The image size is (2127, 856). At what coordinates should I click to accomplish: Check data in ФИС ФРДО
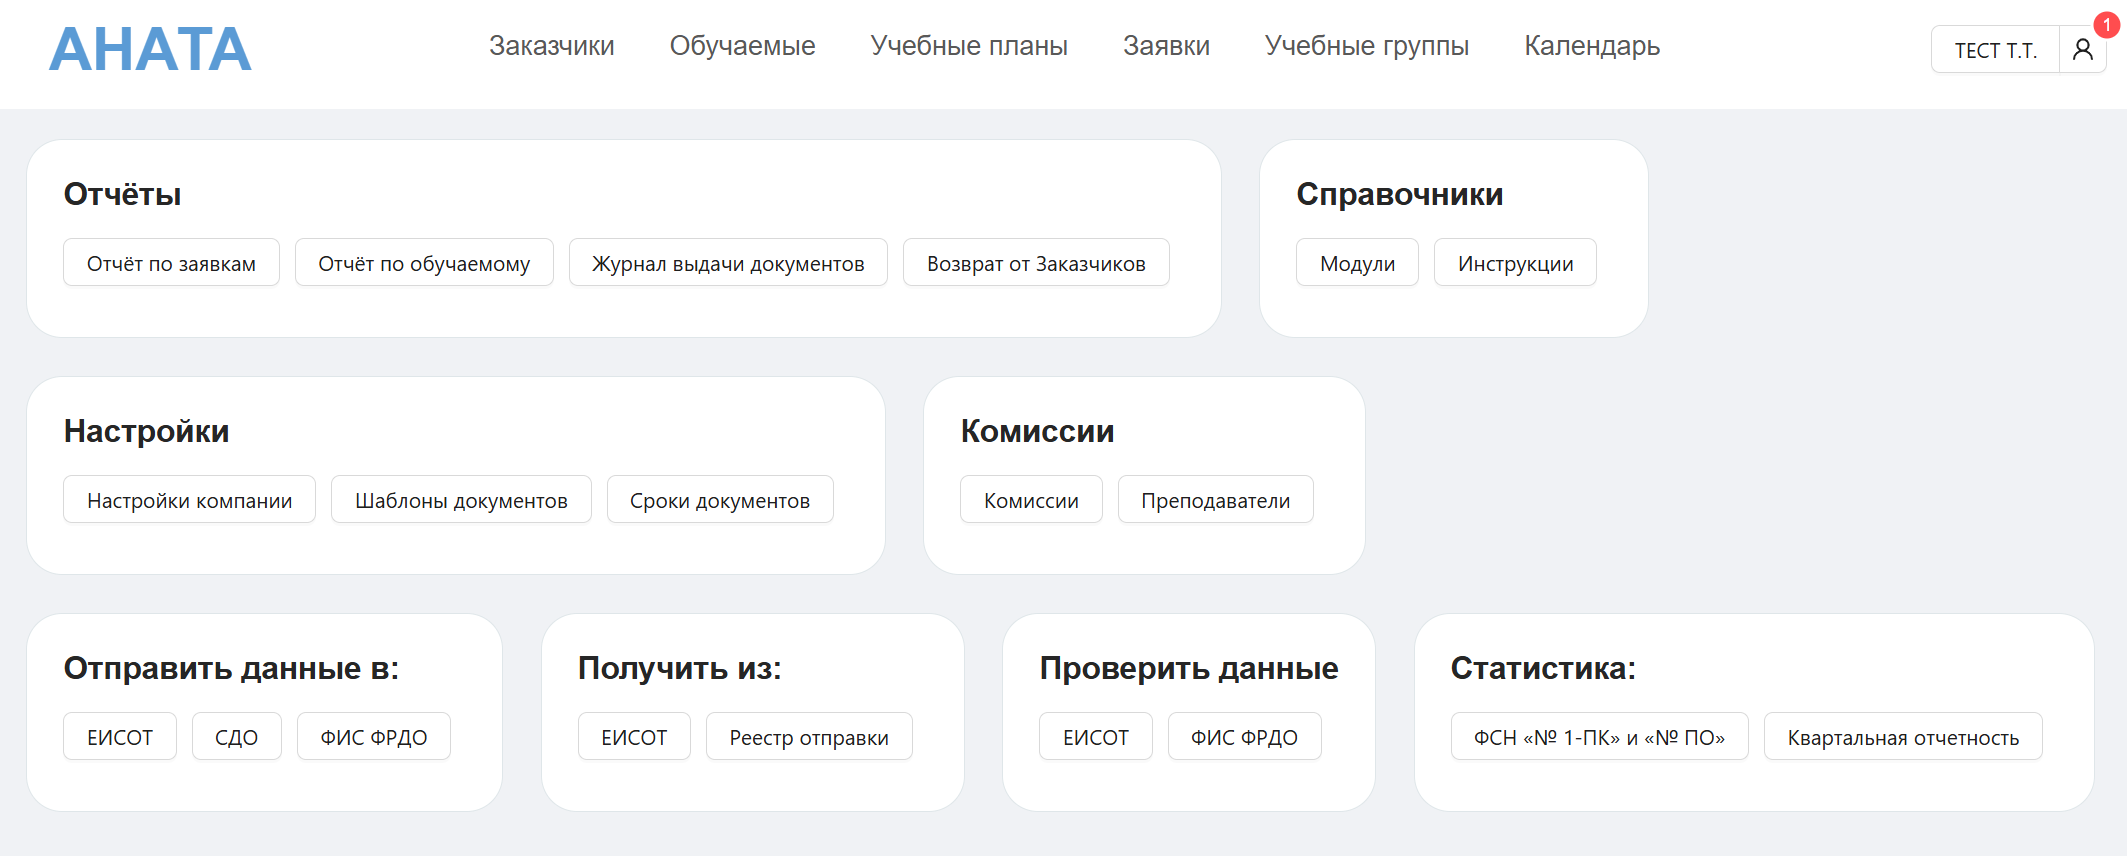click(x=1244, y=737)
